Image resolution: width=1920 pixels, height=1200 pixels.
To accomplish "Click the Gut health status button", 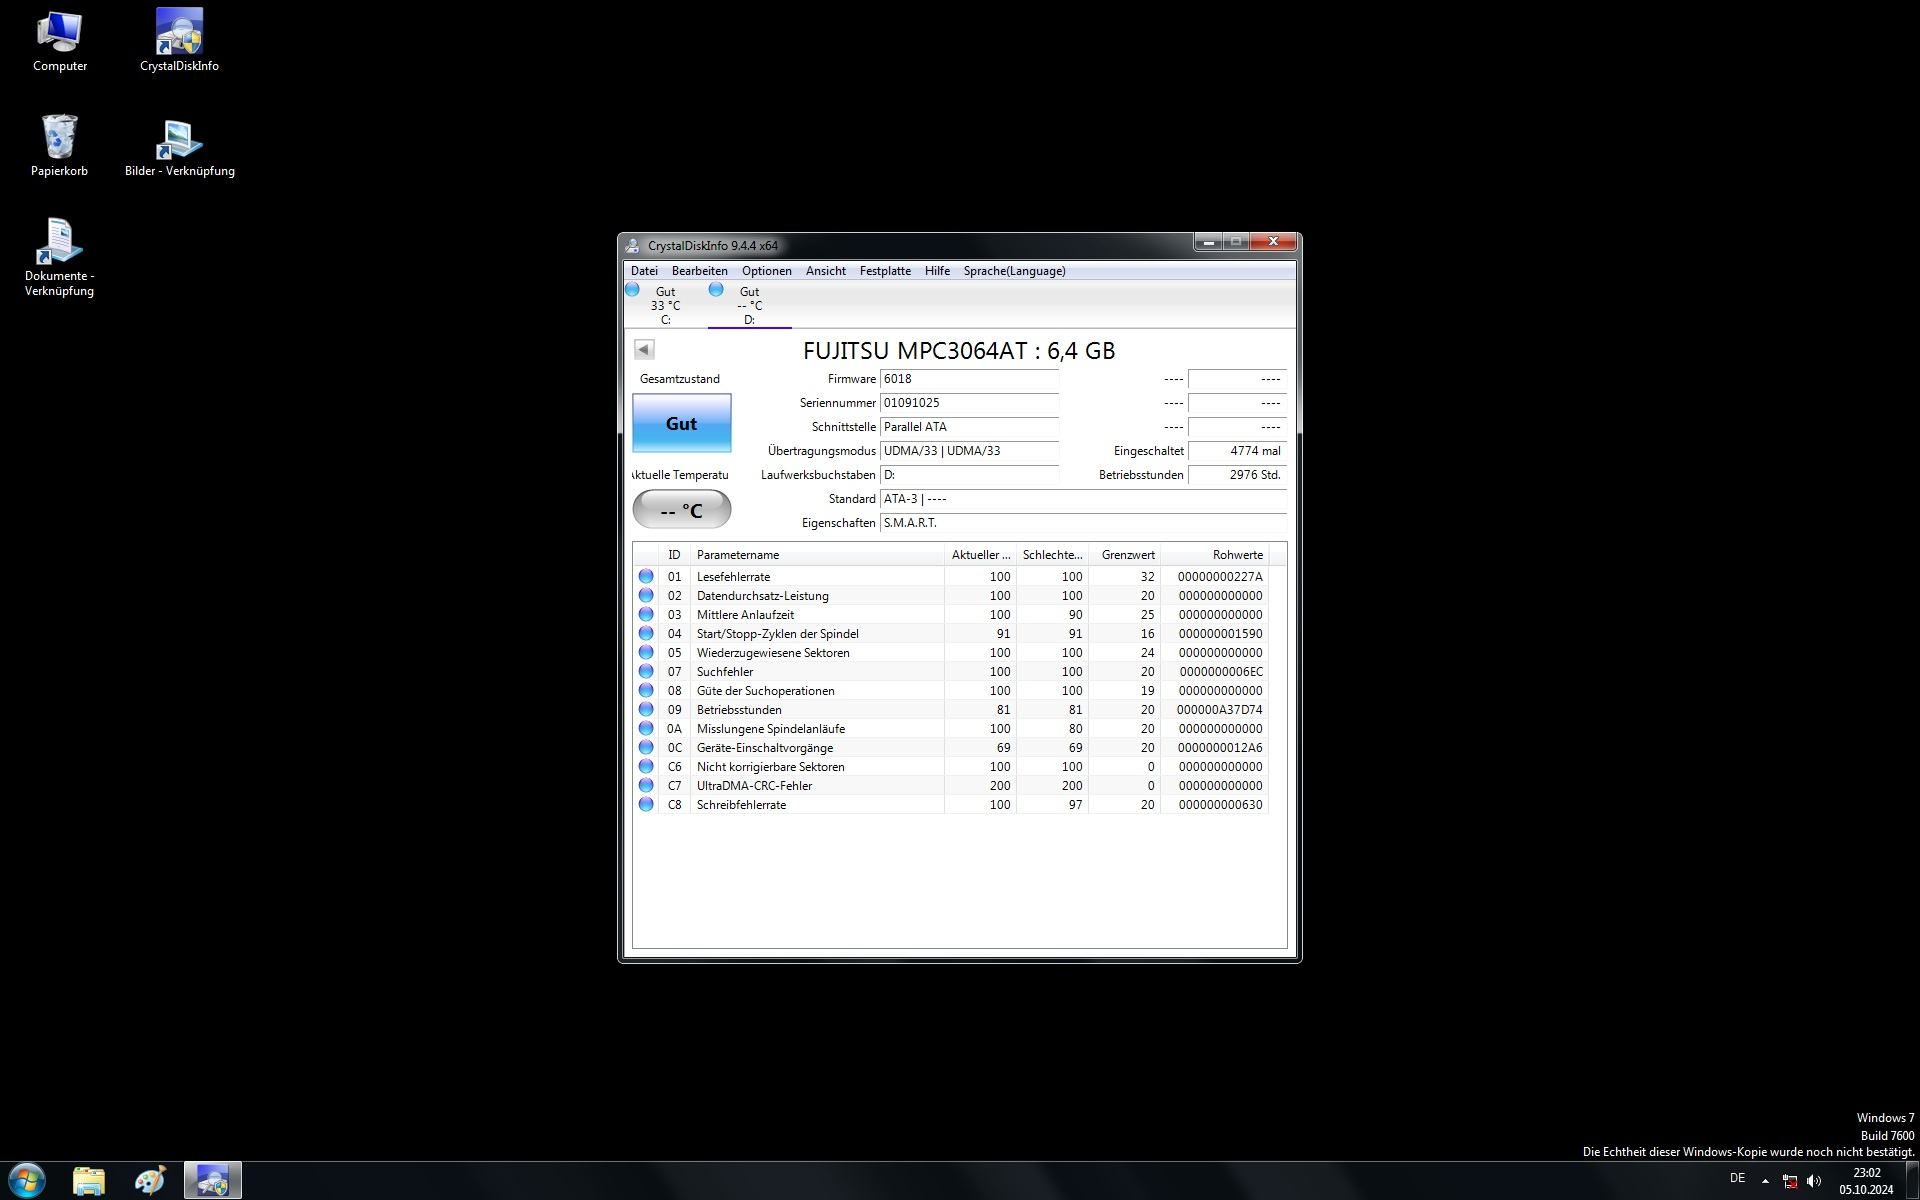I will point(681,424).
